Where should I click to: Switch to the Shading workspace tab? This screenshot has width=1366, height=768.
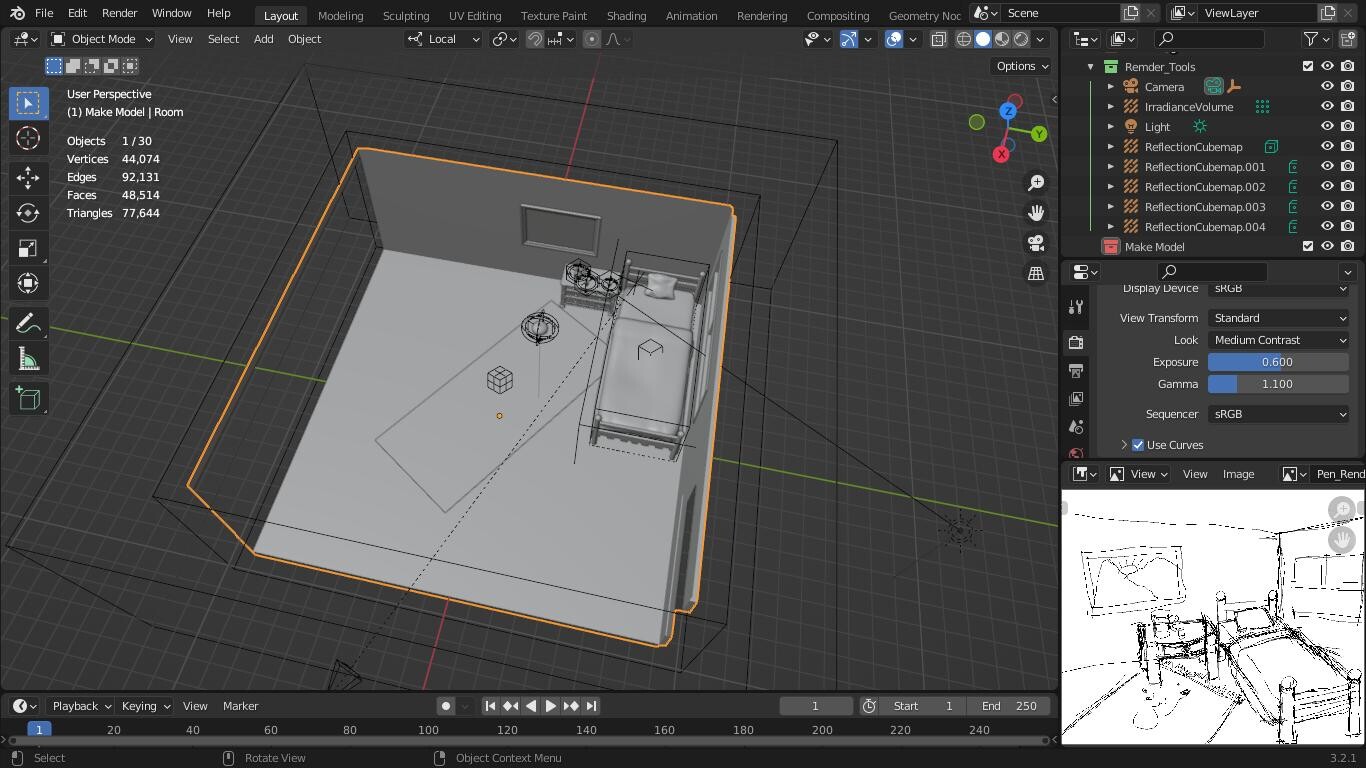626,15
